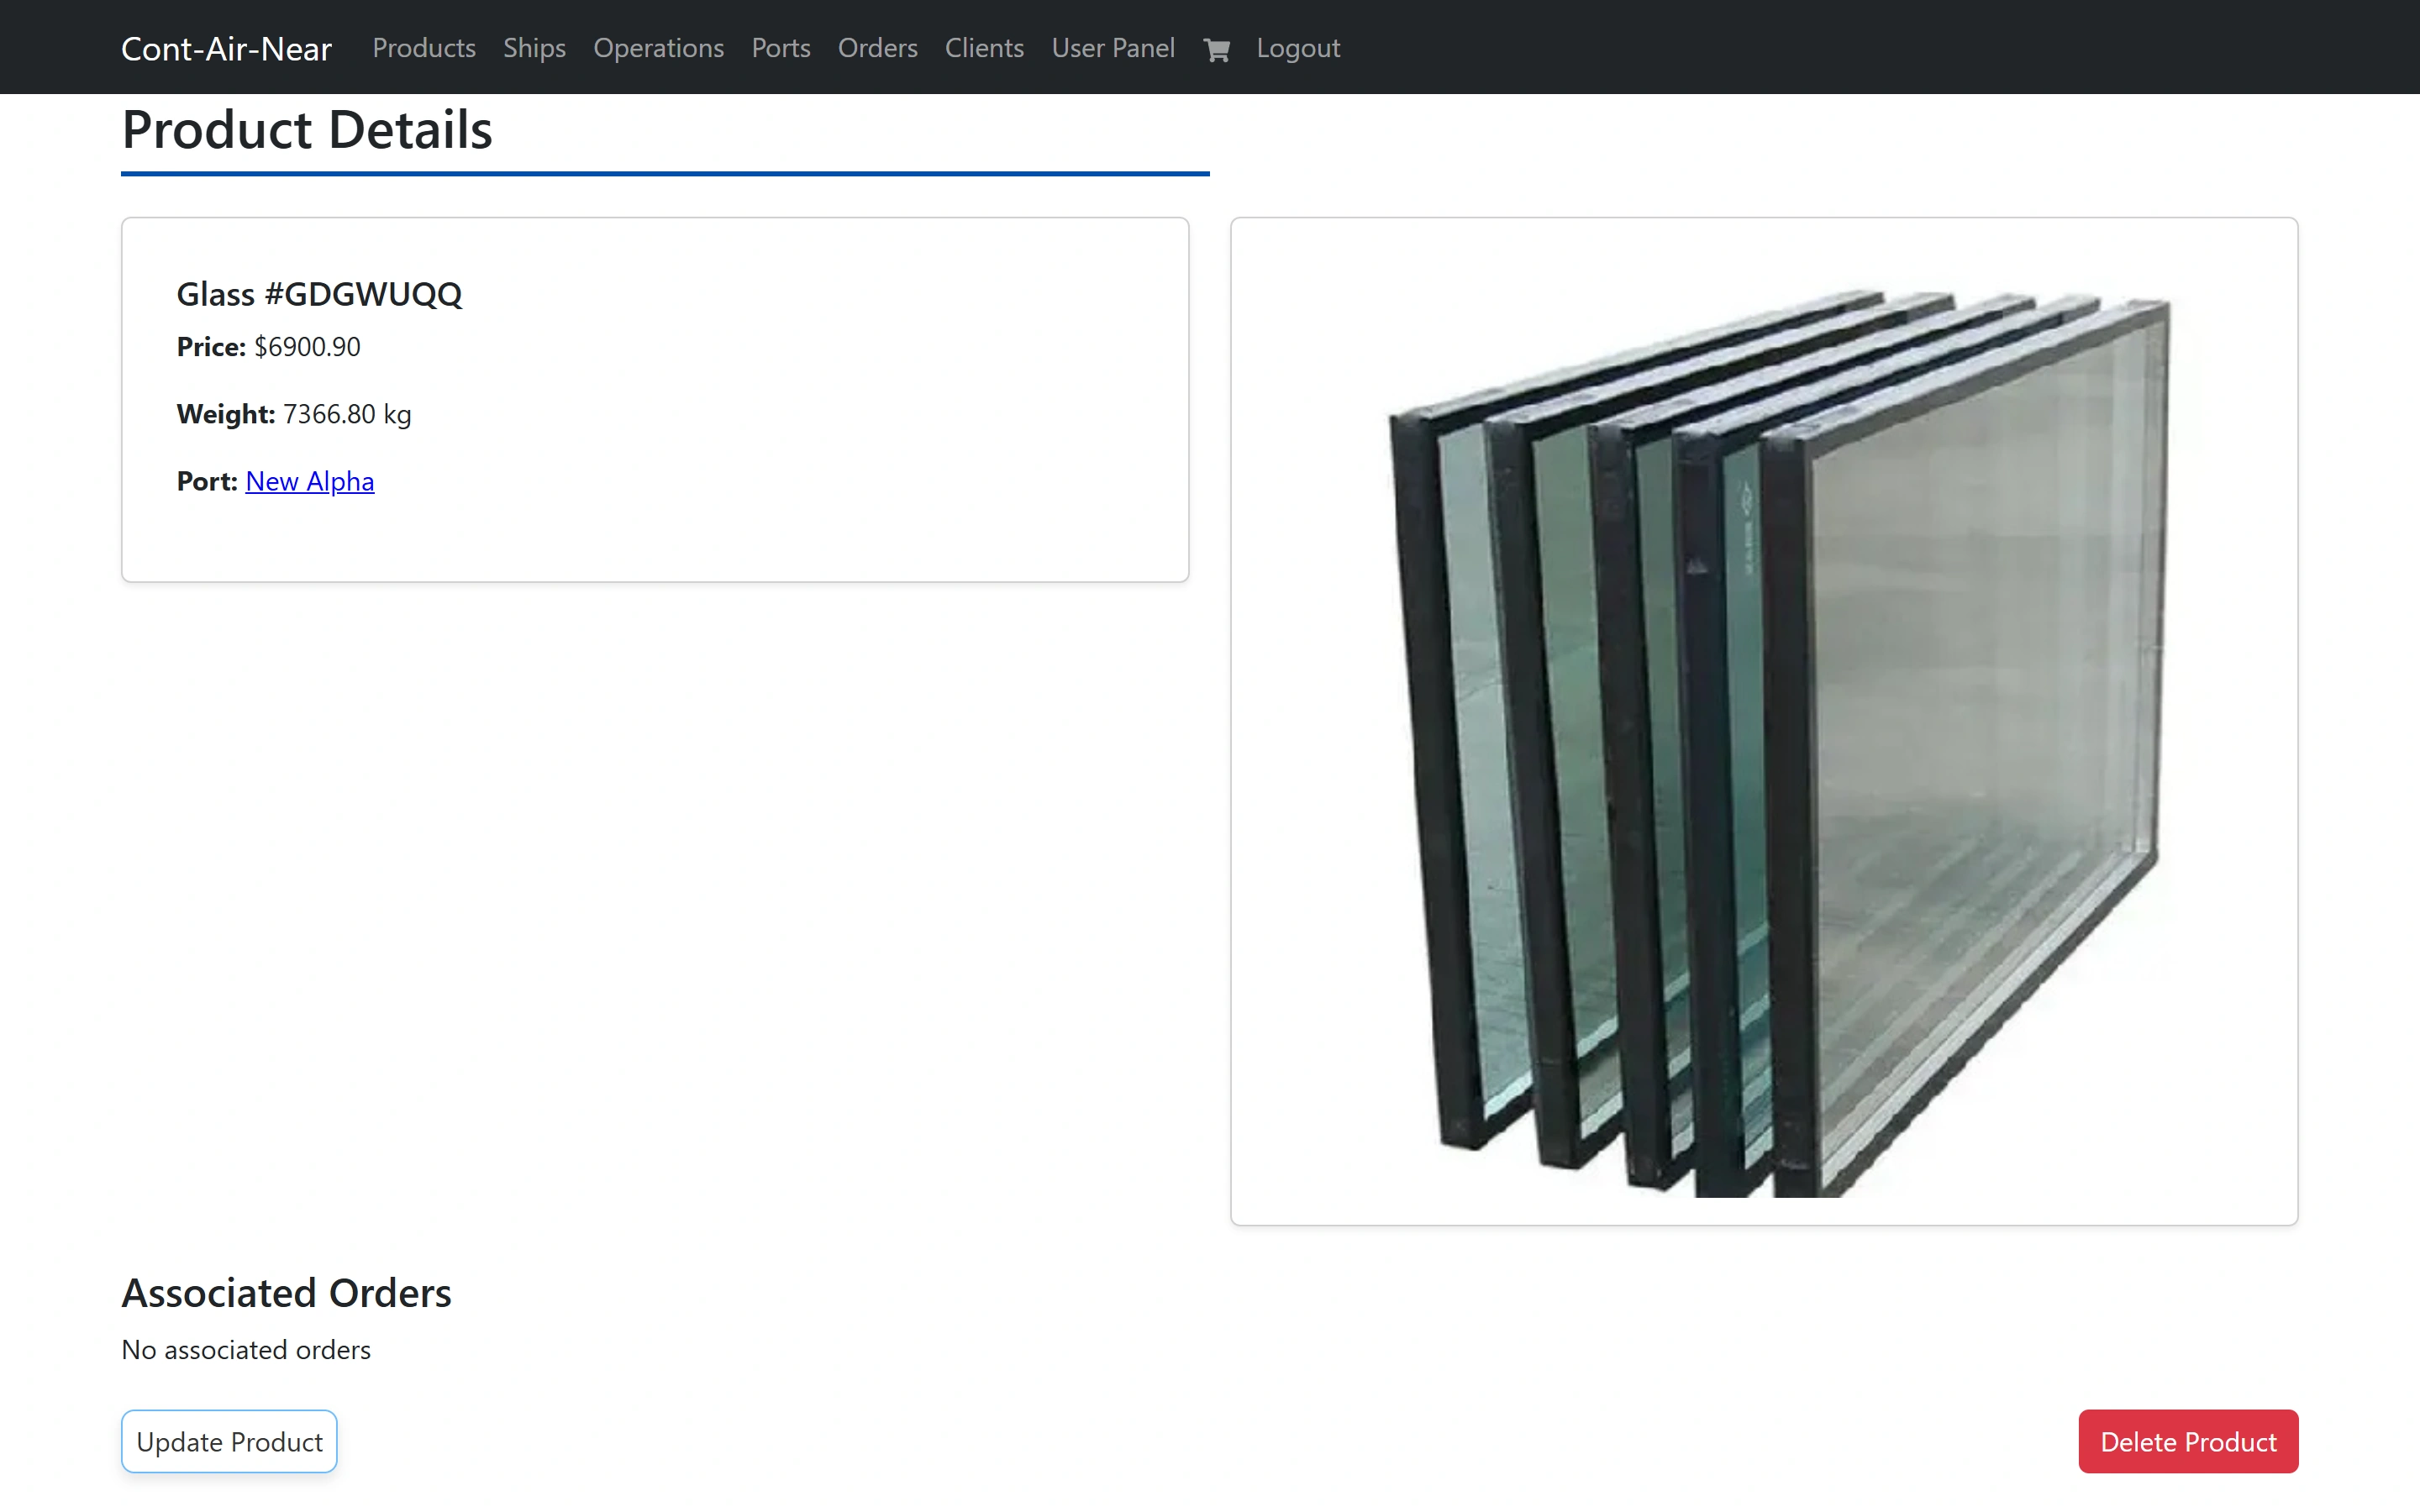The width and height of the screenshot is (2420, 1512).
Task: Click the No associated orders text
Action: (246, 1350)
